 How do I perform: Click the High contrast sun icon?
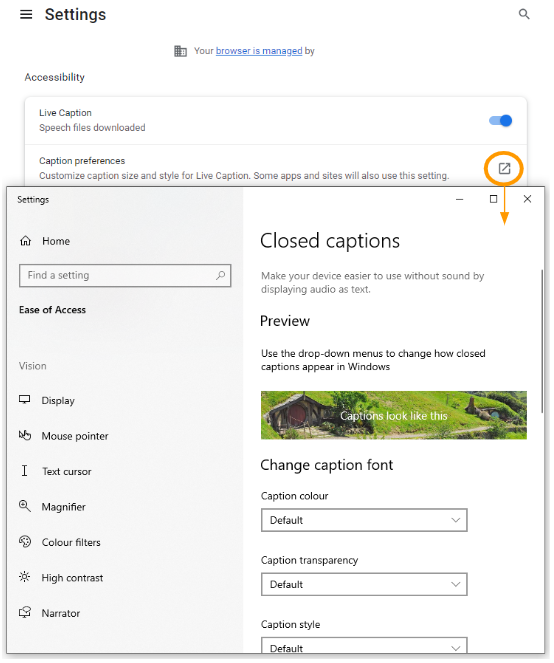[x=25, y=577]
